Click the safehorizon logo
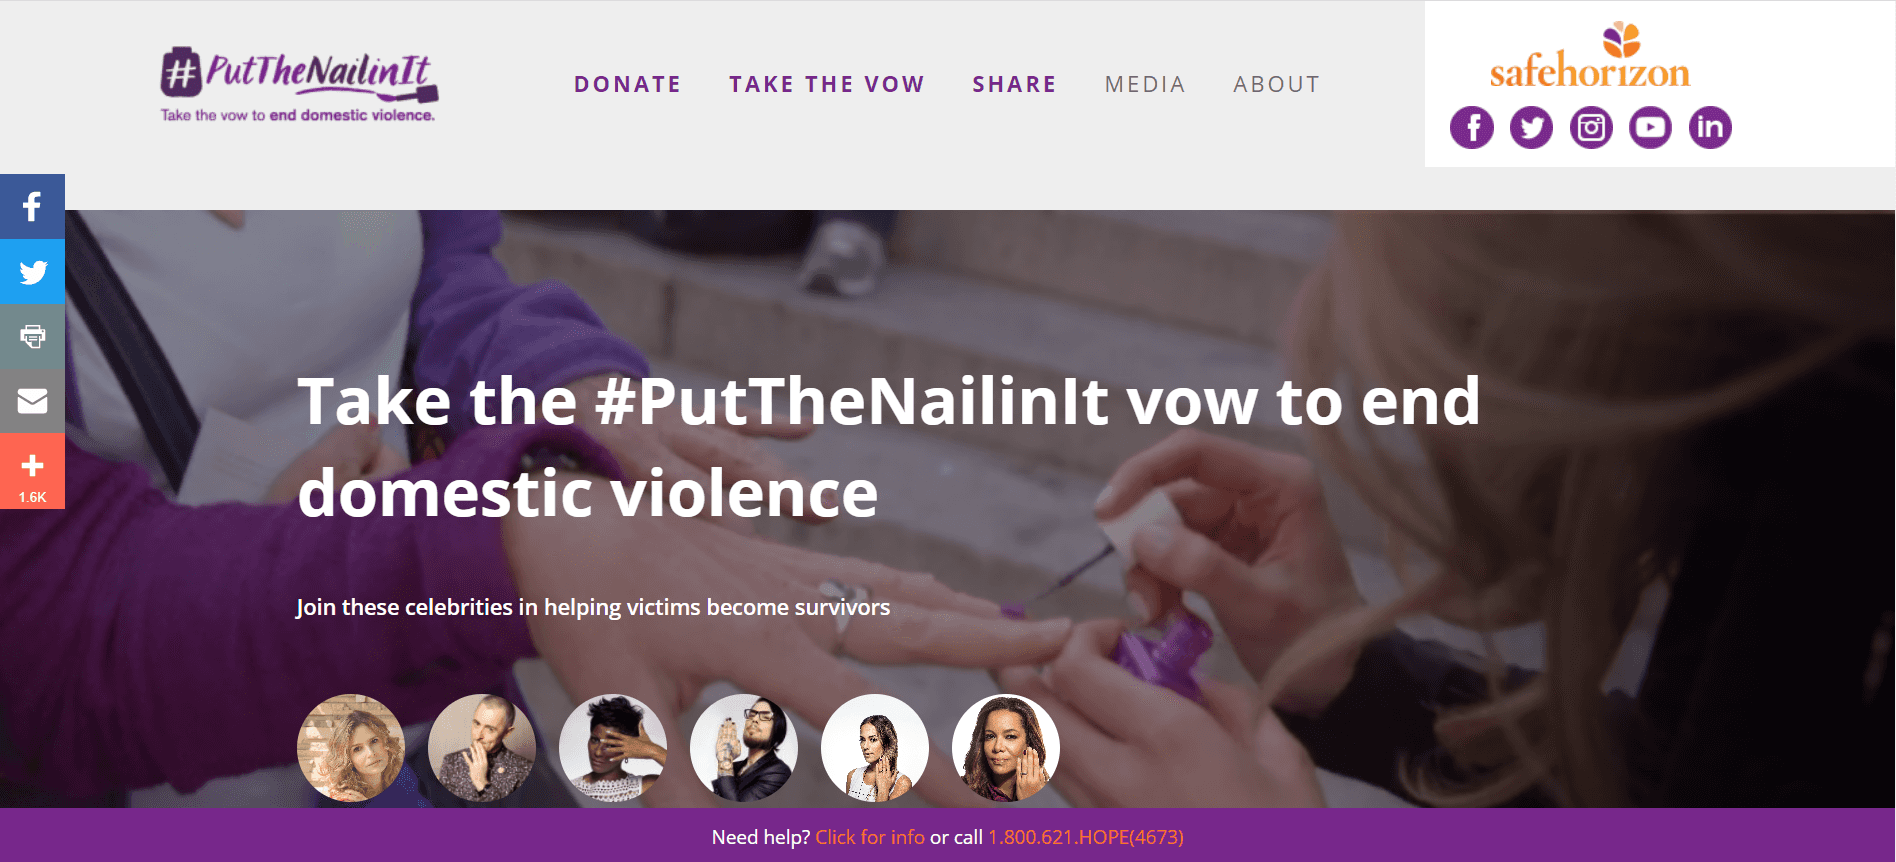The width and height of the screenshot is (1896, 862). (1590, 56)
